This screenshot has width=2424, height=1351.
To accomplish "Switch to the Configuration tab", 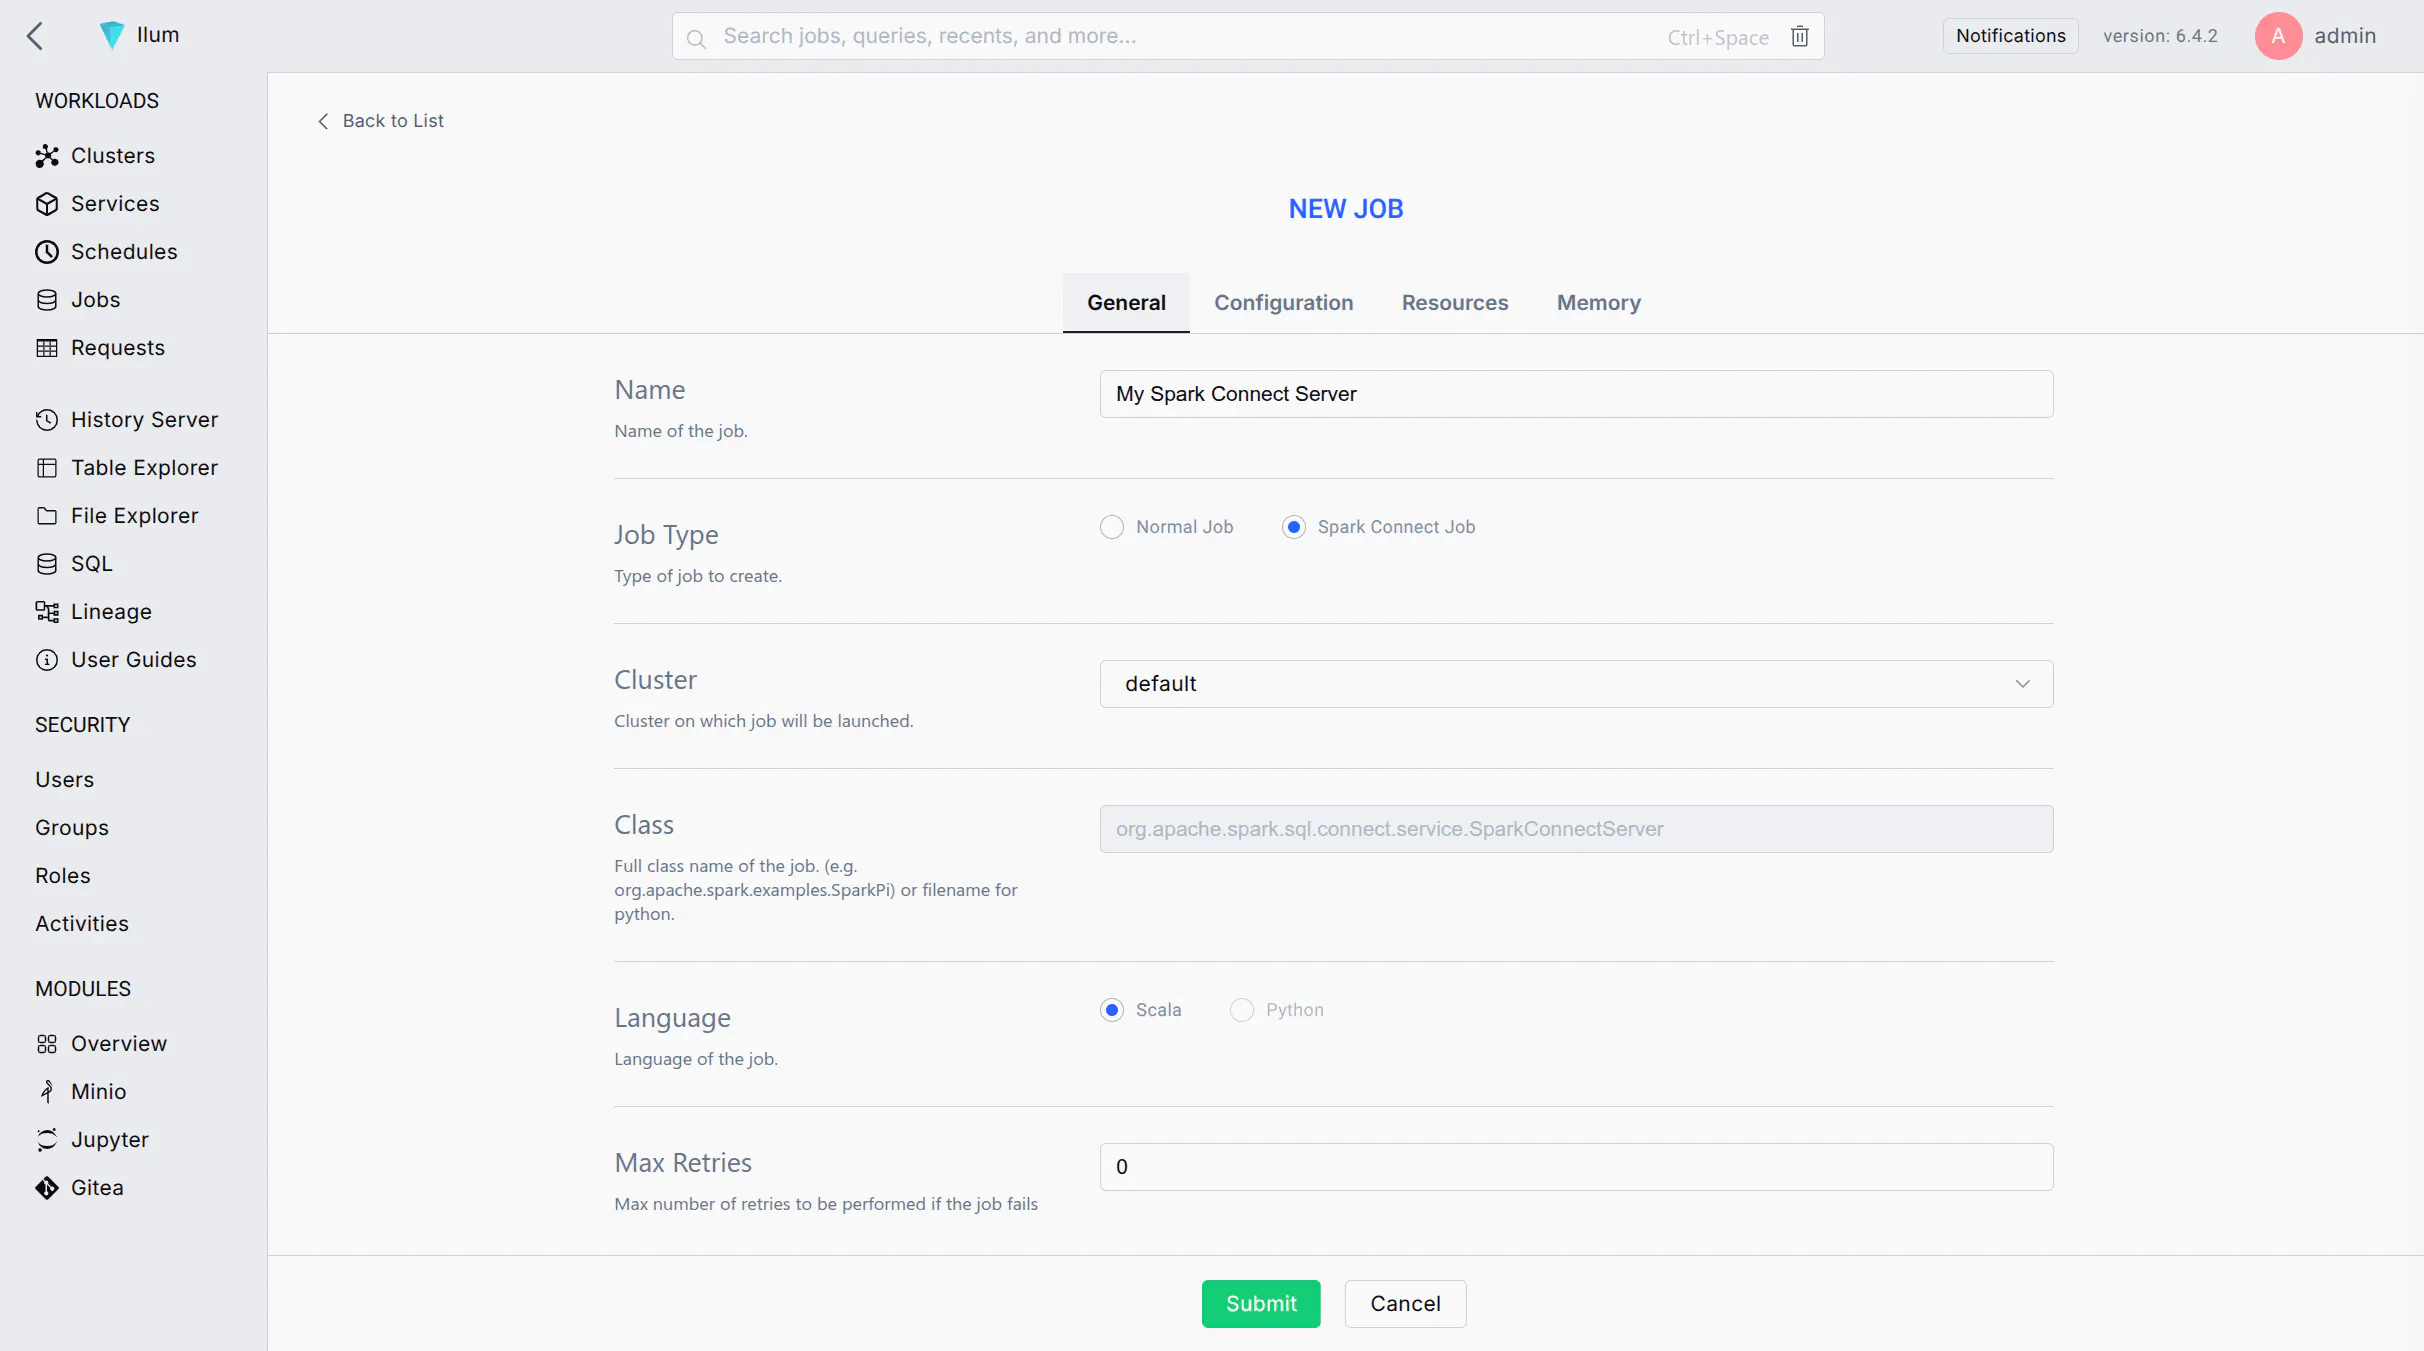I will pyautogui.click(x=1283, y=302).
